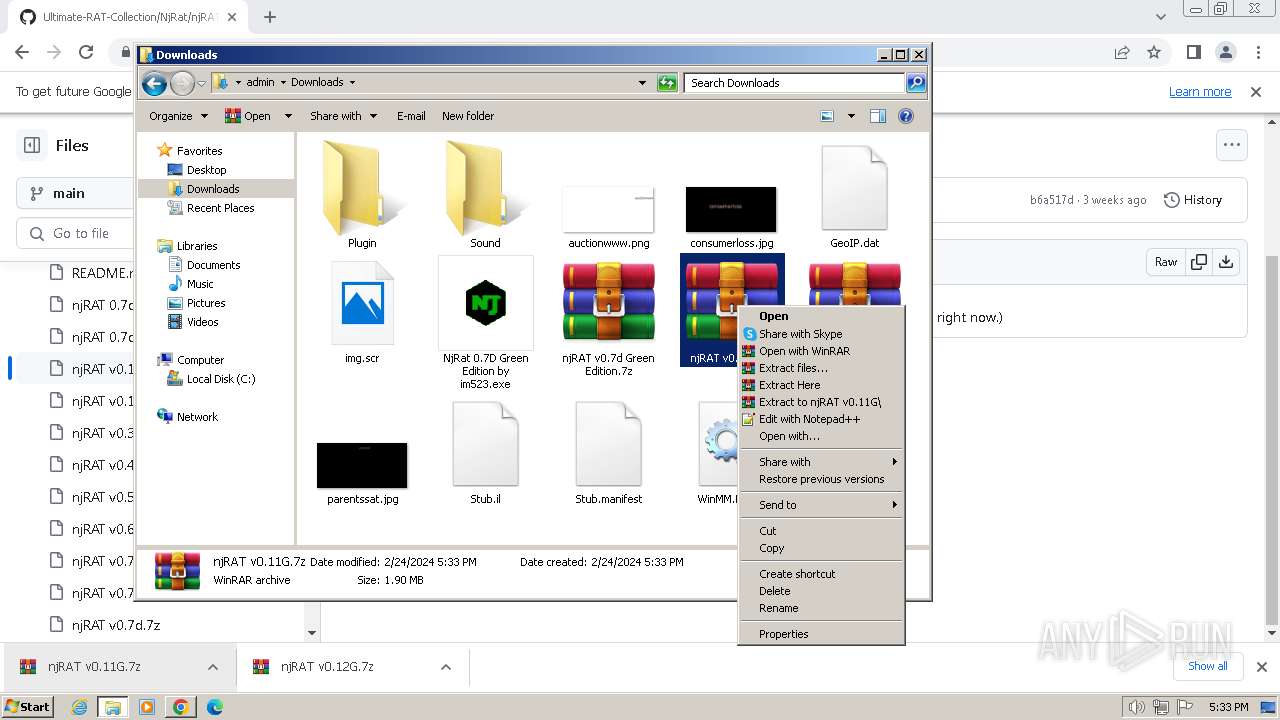Click Open in the context menu
The height and width of the screenshot is (720, 1280).
click(821, 316)
